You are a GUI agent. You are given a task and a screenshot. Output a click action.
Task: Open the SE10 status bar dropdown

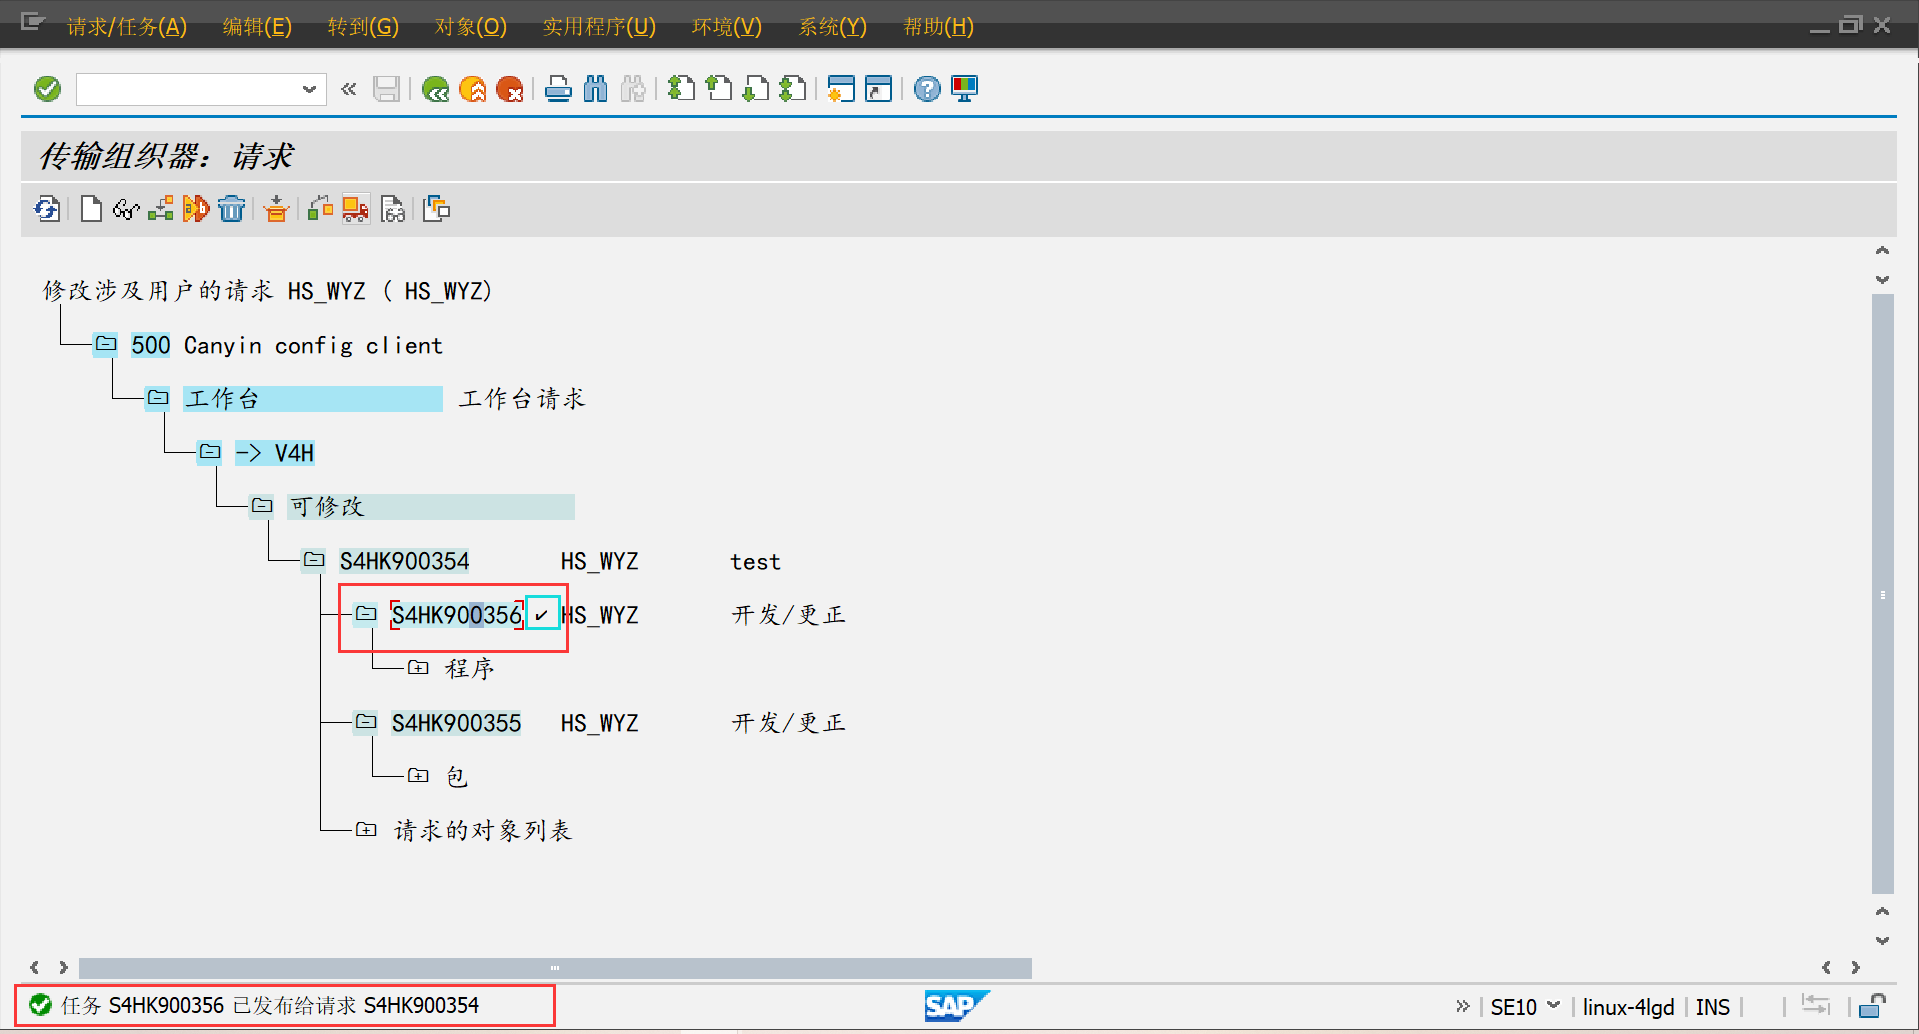(x=1553, y=1005)
